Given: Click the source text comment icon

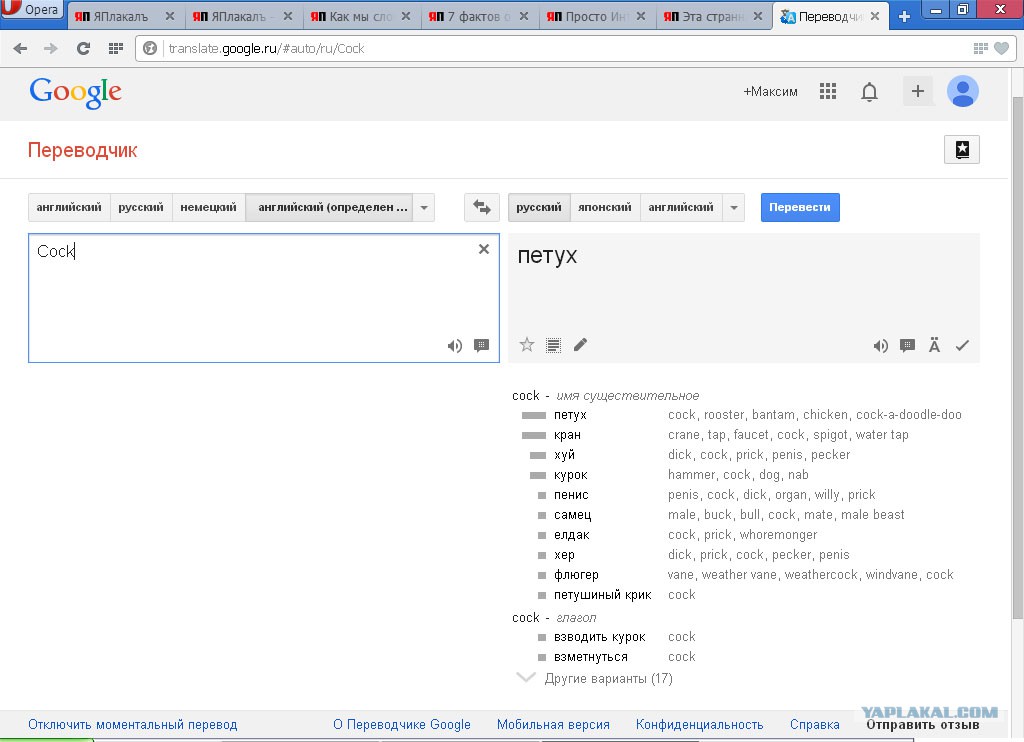Looking at the screenshot, I should (481, 346).
